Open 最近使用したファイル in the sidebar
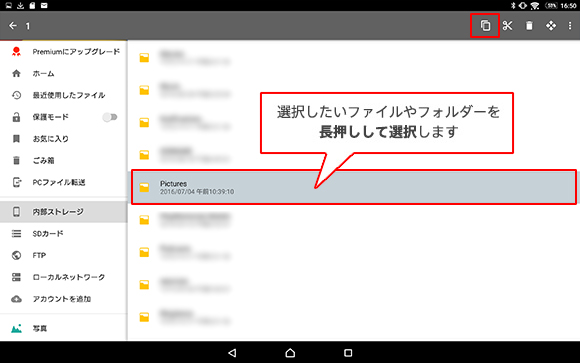The height and width of the screenshot is (363, 580). coord(64,95)
